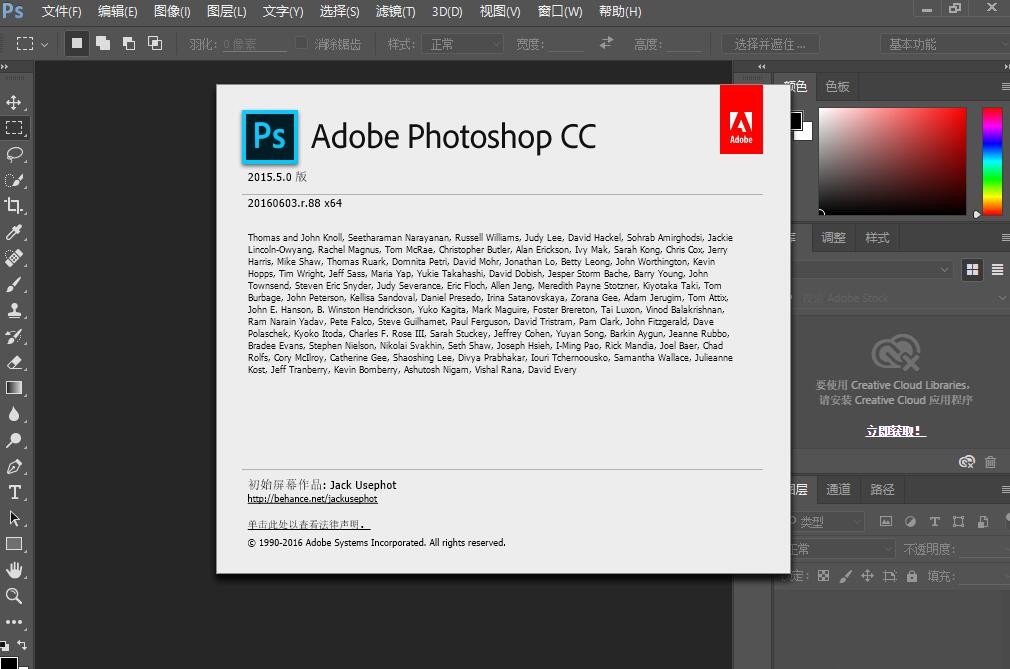Select the Pen tool
The height and width of the screenshot is (669, 1010).
pos(14,466)
